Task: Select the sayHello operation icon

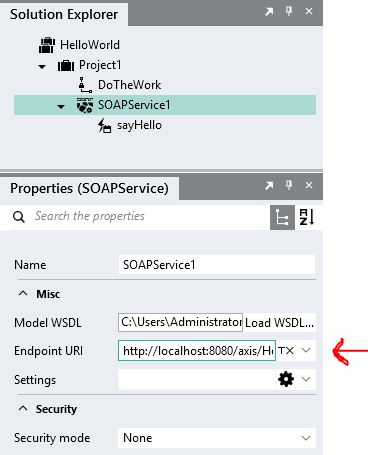Action: click(x=104, y=126)
